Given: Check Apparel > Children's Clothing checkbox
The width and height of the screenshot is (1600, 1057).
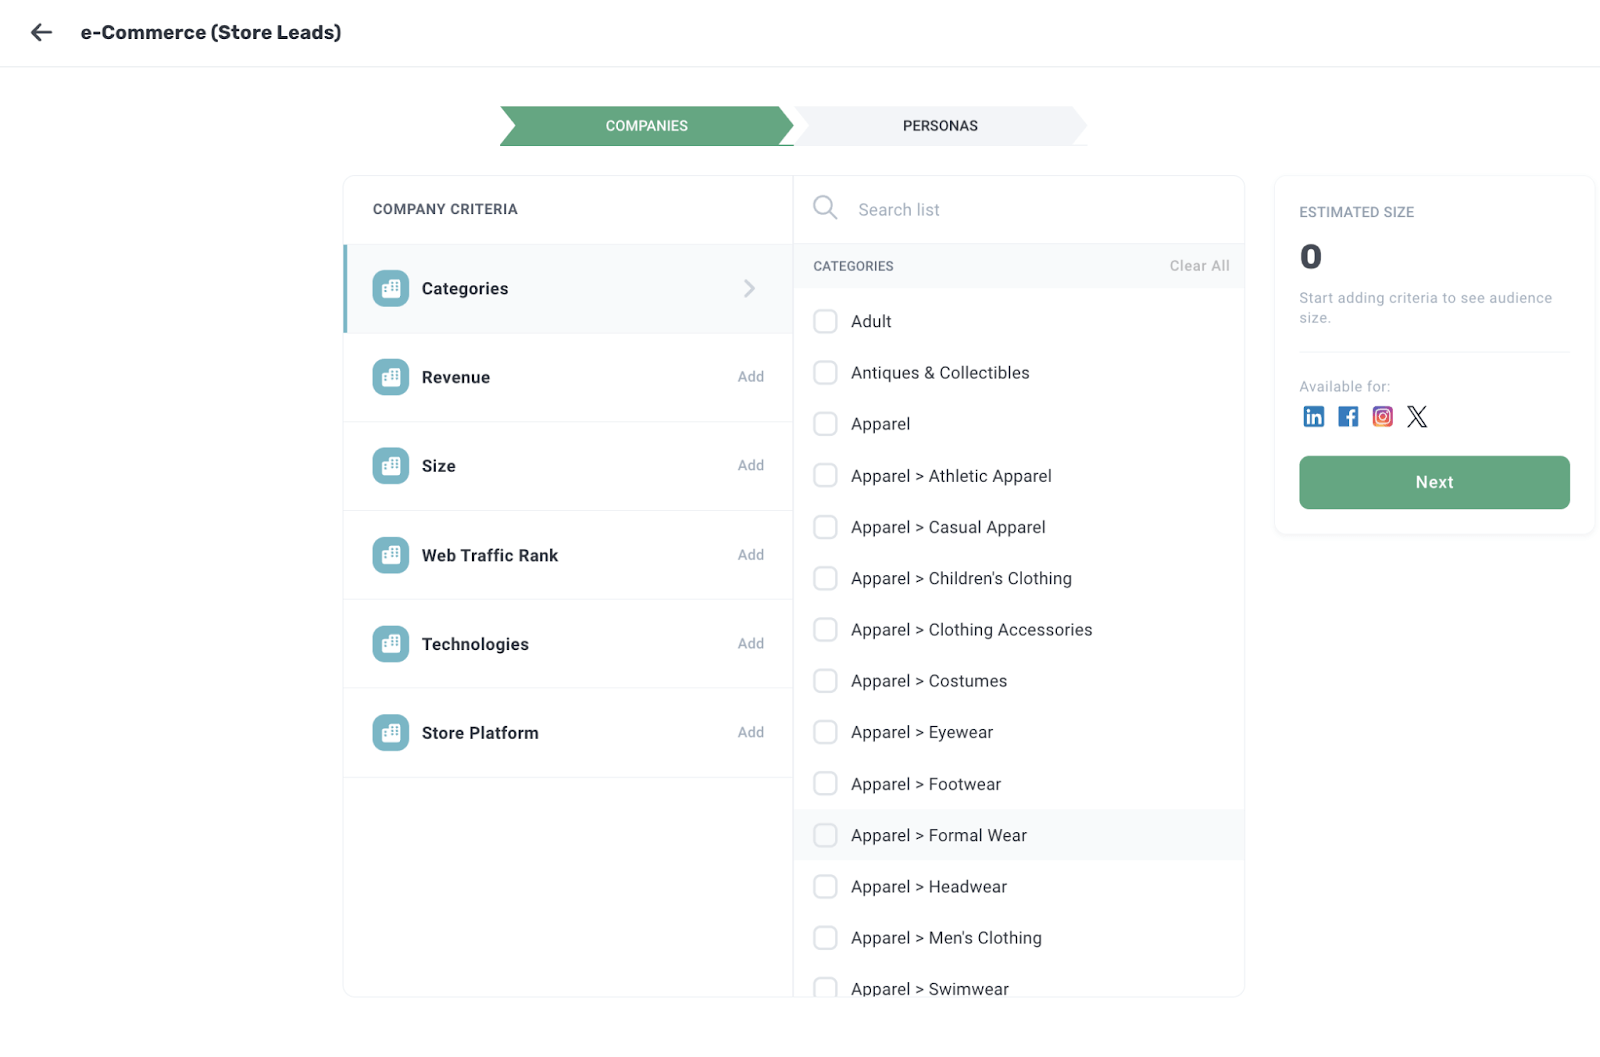Looking at the screenshot, I should (825, 578).
